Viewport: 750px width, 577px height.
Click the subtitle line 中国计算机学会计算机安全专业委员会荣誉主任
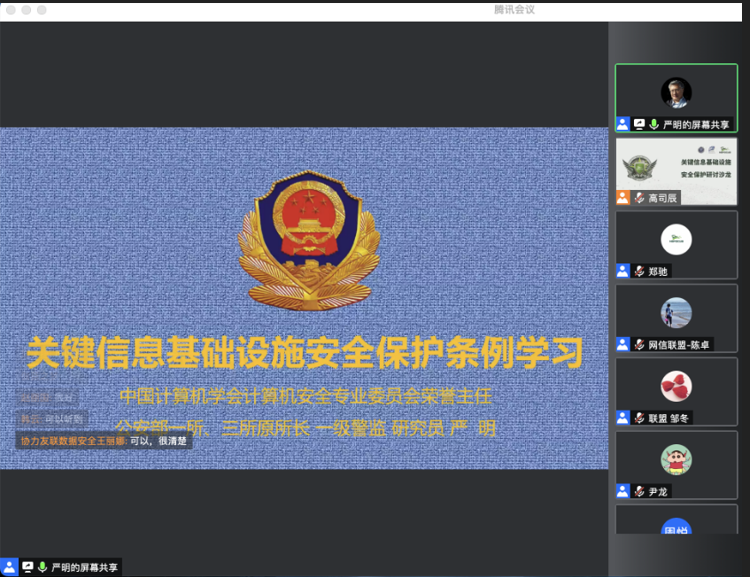(306, 396)
